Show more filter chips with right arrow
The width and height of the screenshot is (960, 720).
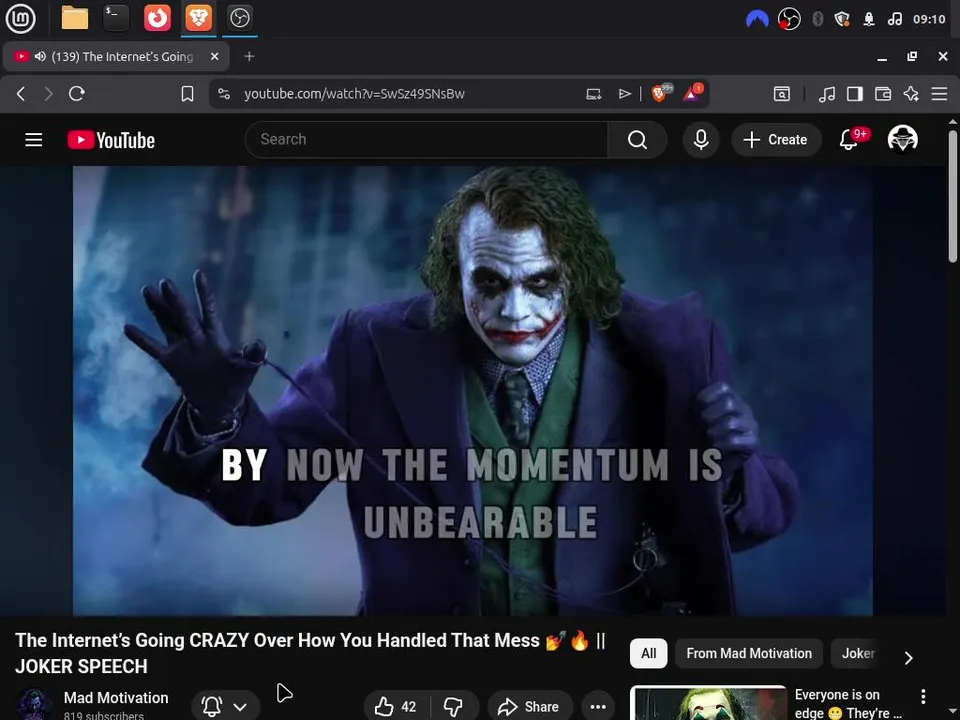(909, 658)
